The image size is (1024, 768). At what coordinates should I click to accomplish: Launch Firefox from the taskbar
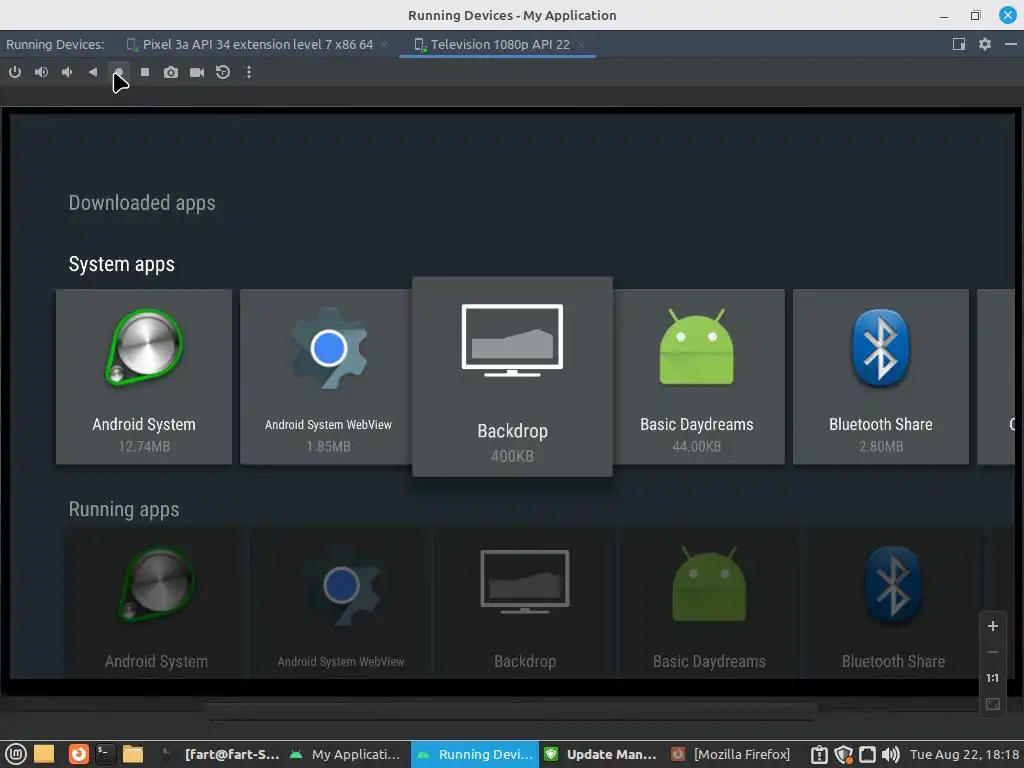click(x=78, y=754)
